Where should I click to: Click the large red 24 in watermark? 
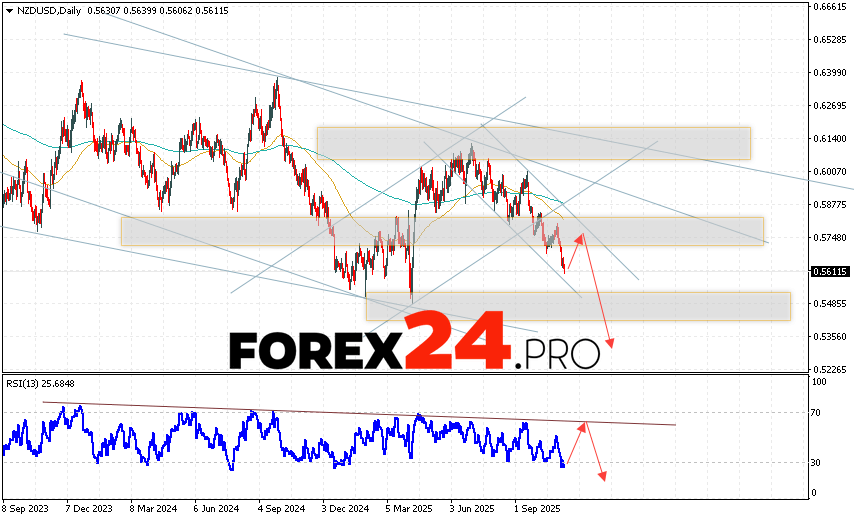pyautogui.click(x=460, y=342)
